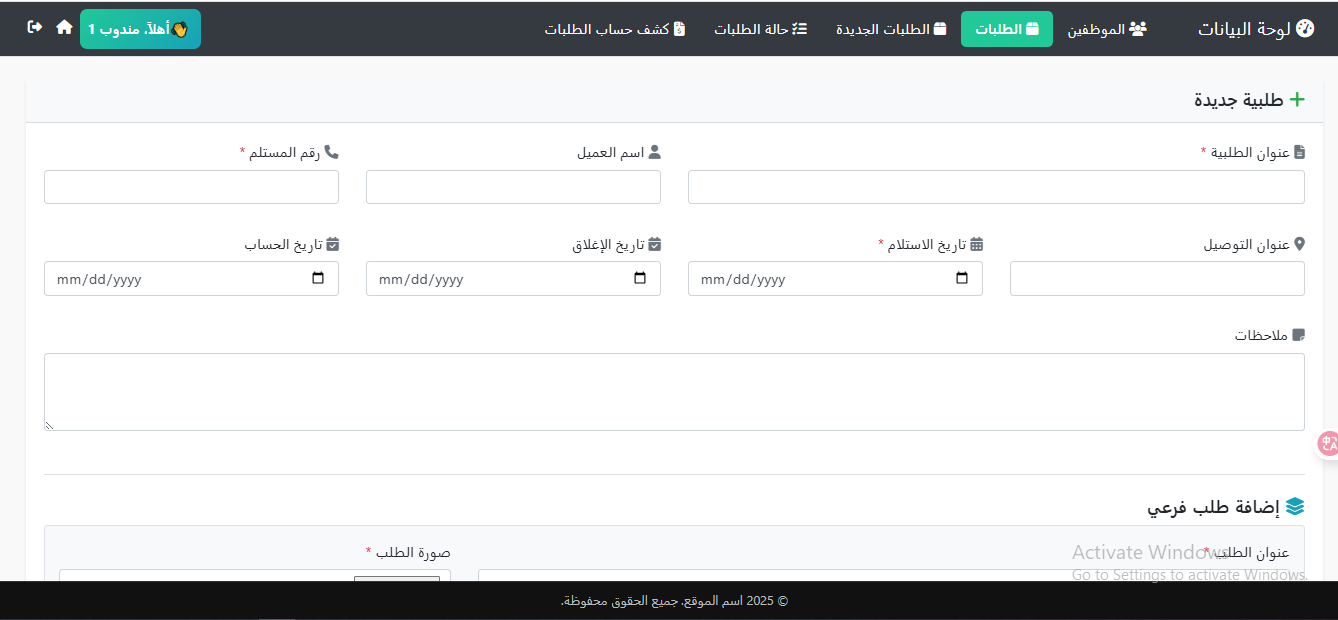1338x620 pixels.
Task: Click the green الطلبات button
Action: (x=1006, y=29)
